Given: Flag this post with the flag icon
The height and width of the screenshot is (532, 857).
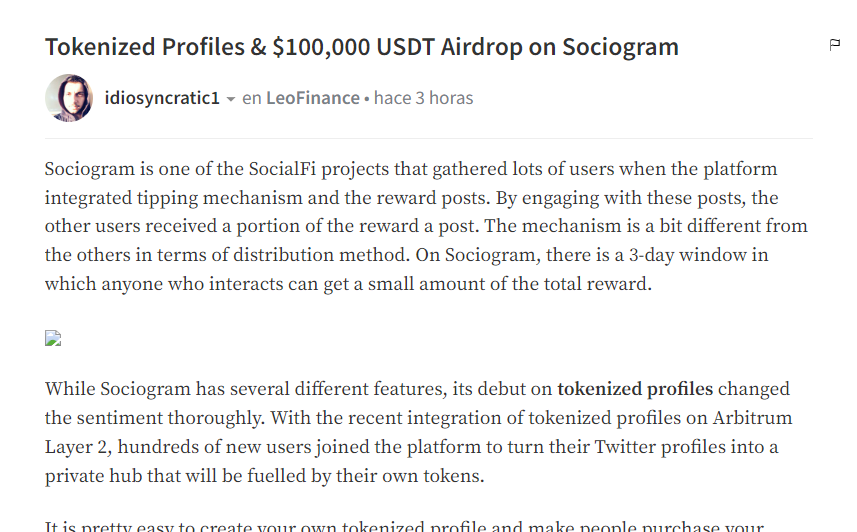Looking at the screenshot, I should (834, 45).
